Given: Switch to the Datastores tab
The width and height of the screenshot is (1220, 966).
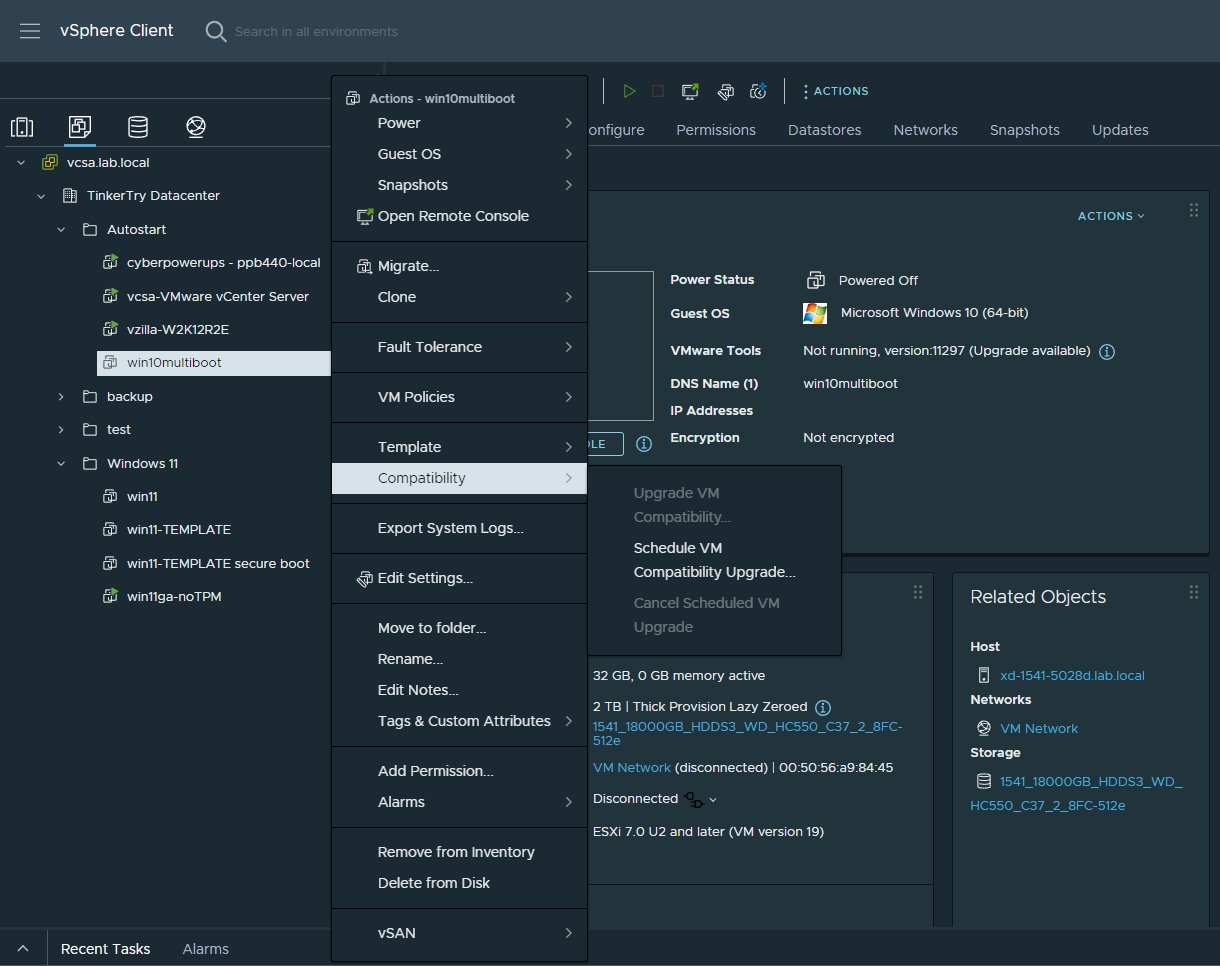Looking at the screenshot, I should point(825,130).
